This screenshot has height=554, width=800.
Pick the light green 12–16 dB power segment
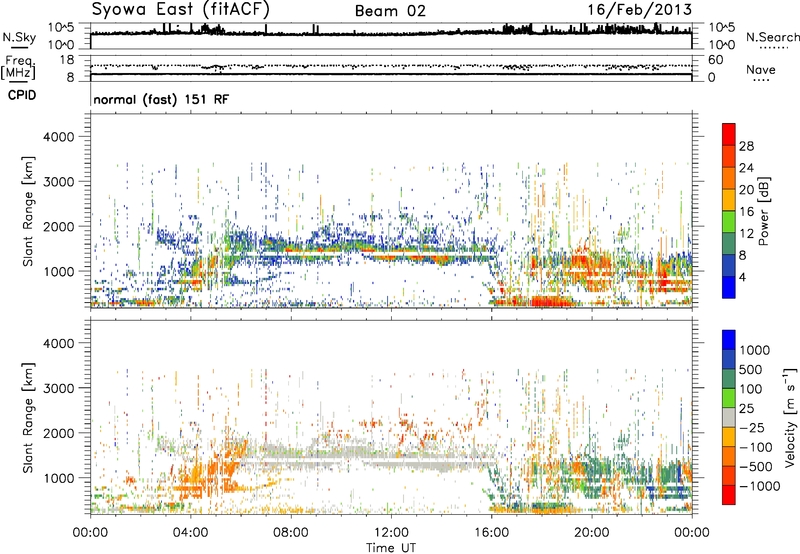(729, 223)
